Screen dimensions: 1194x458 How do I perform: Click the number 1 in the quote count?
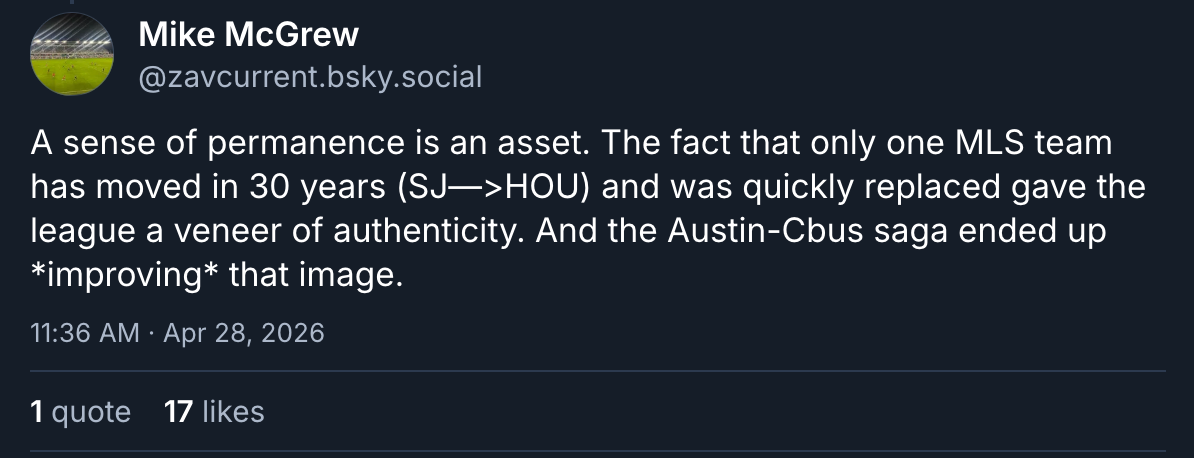pos(37,411)
